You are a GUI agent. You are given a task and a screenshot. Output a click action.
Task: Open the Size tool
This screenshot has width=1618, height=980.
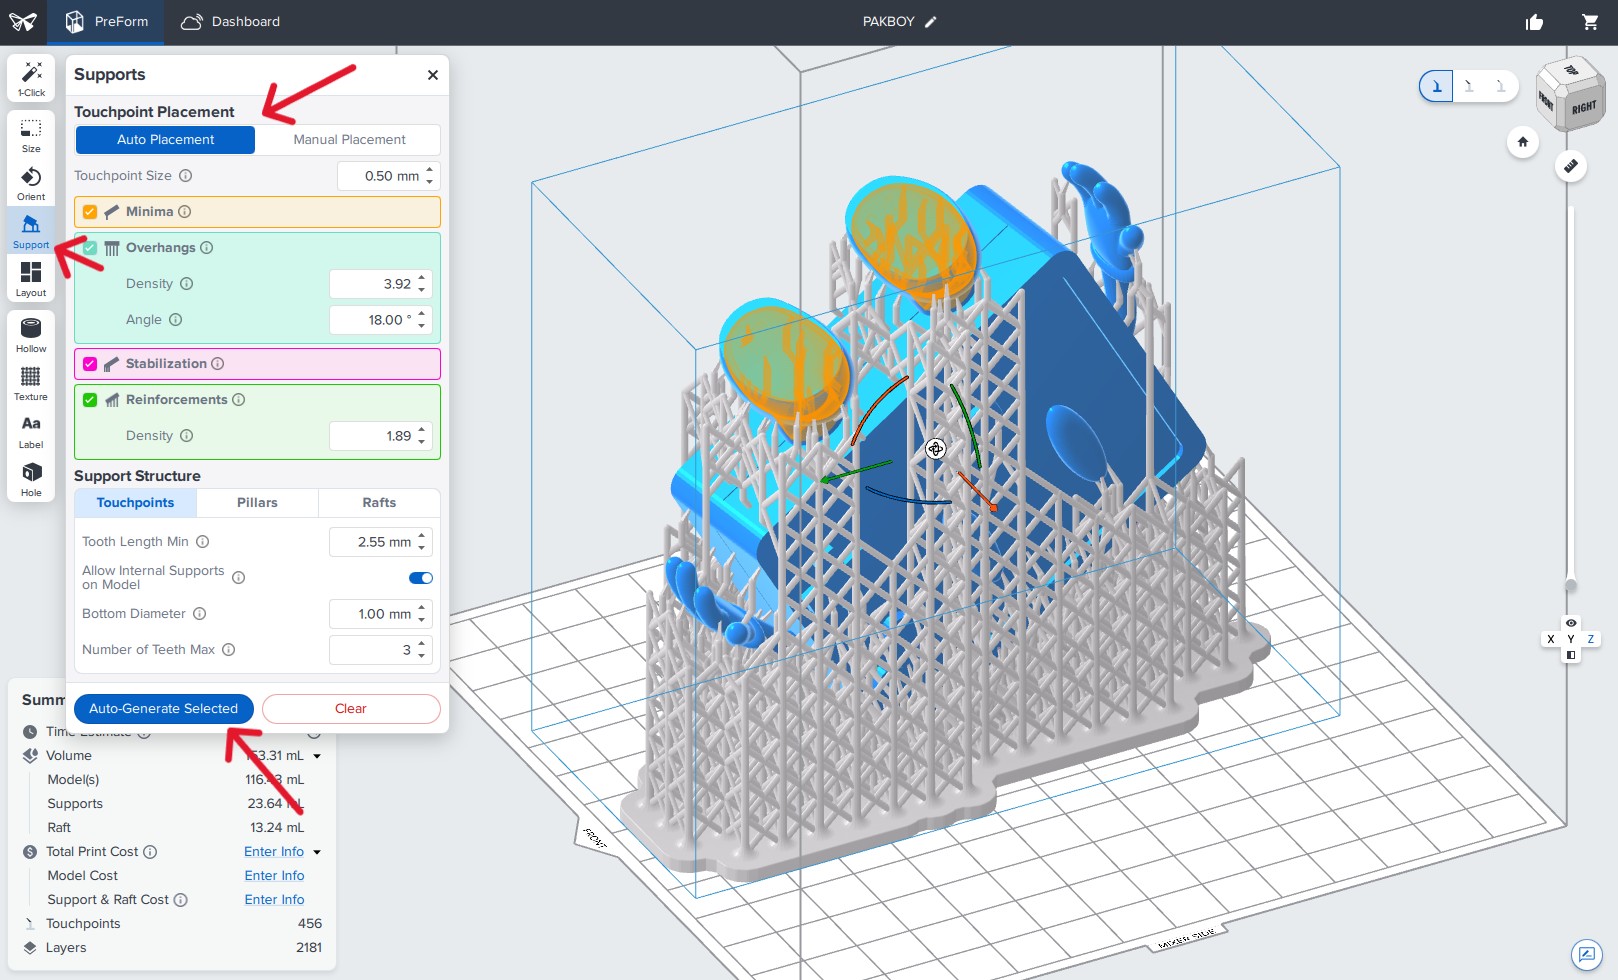(30, 131)
